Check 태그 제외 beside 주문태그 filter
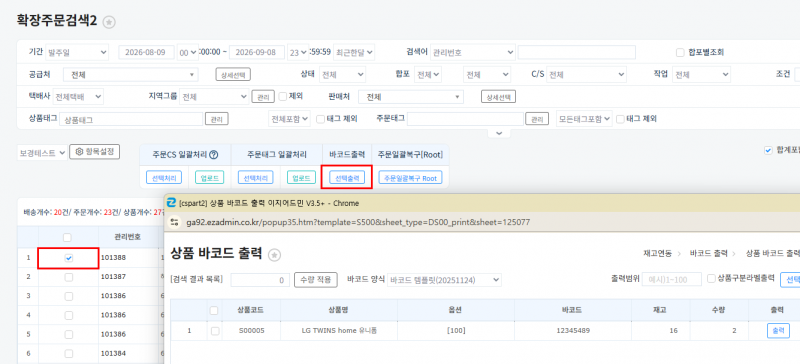The width and height of the screenshot is (800, 364). tap(620, 119)
